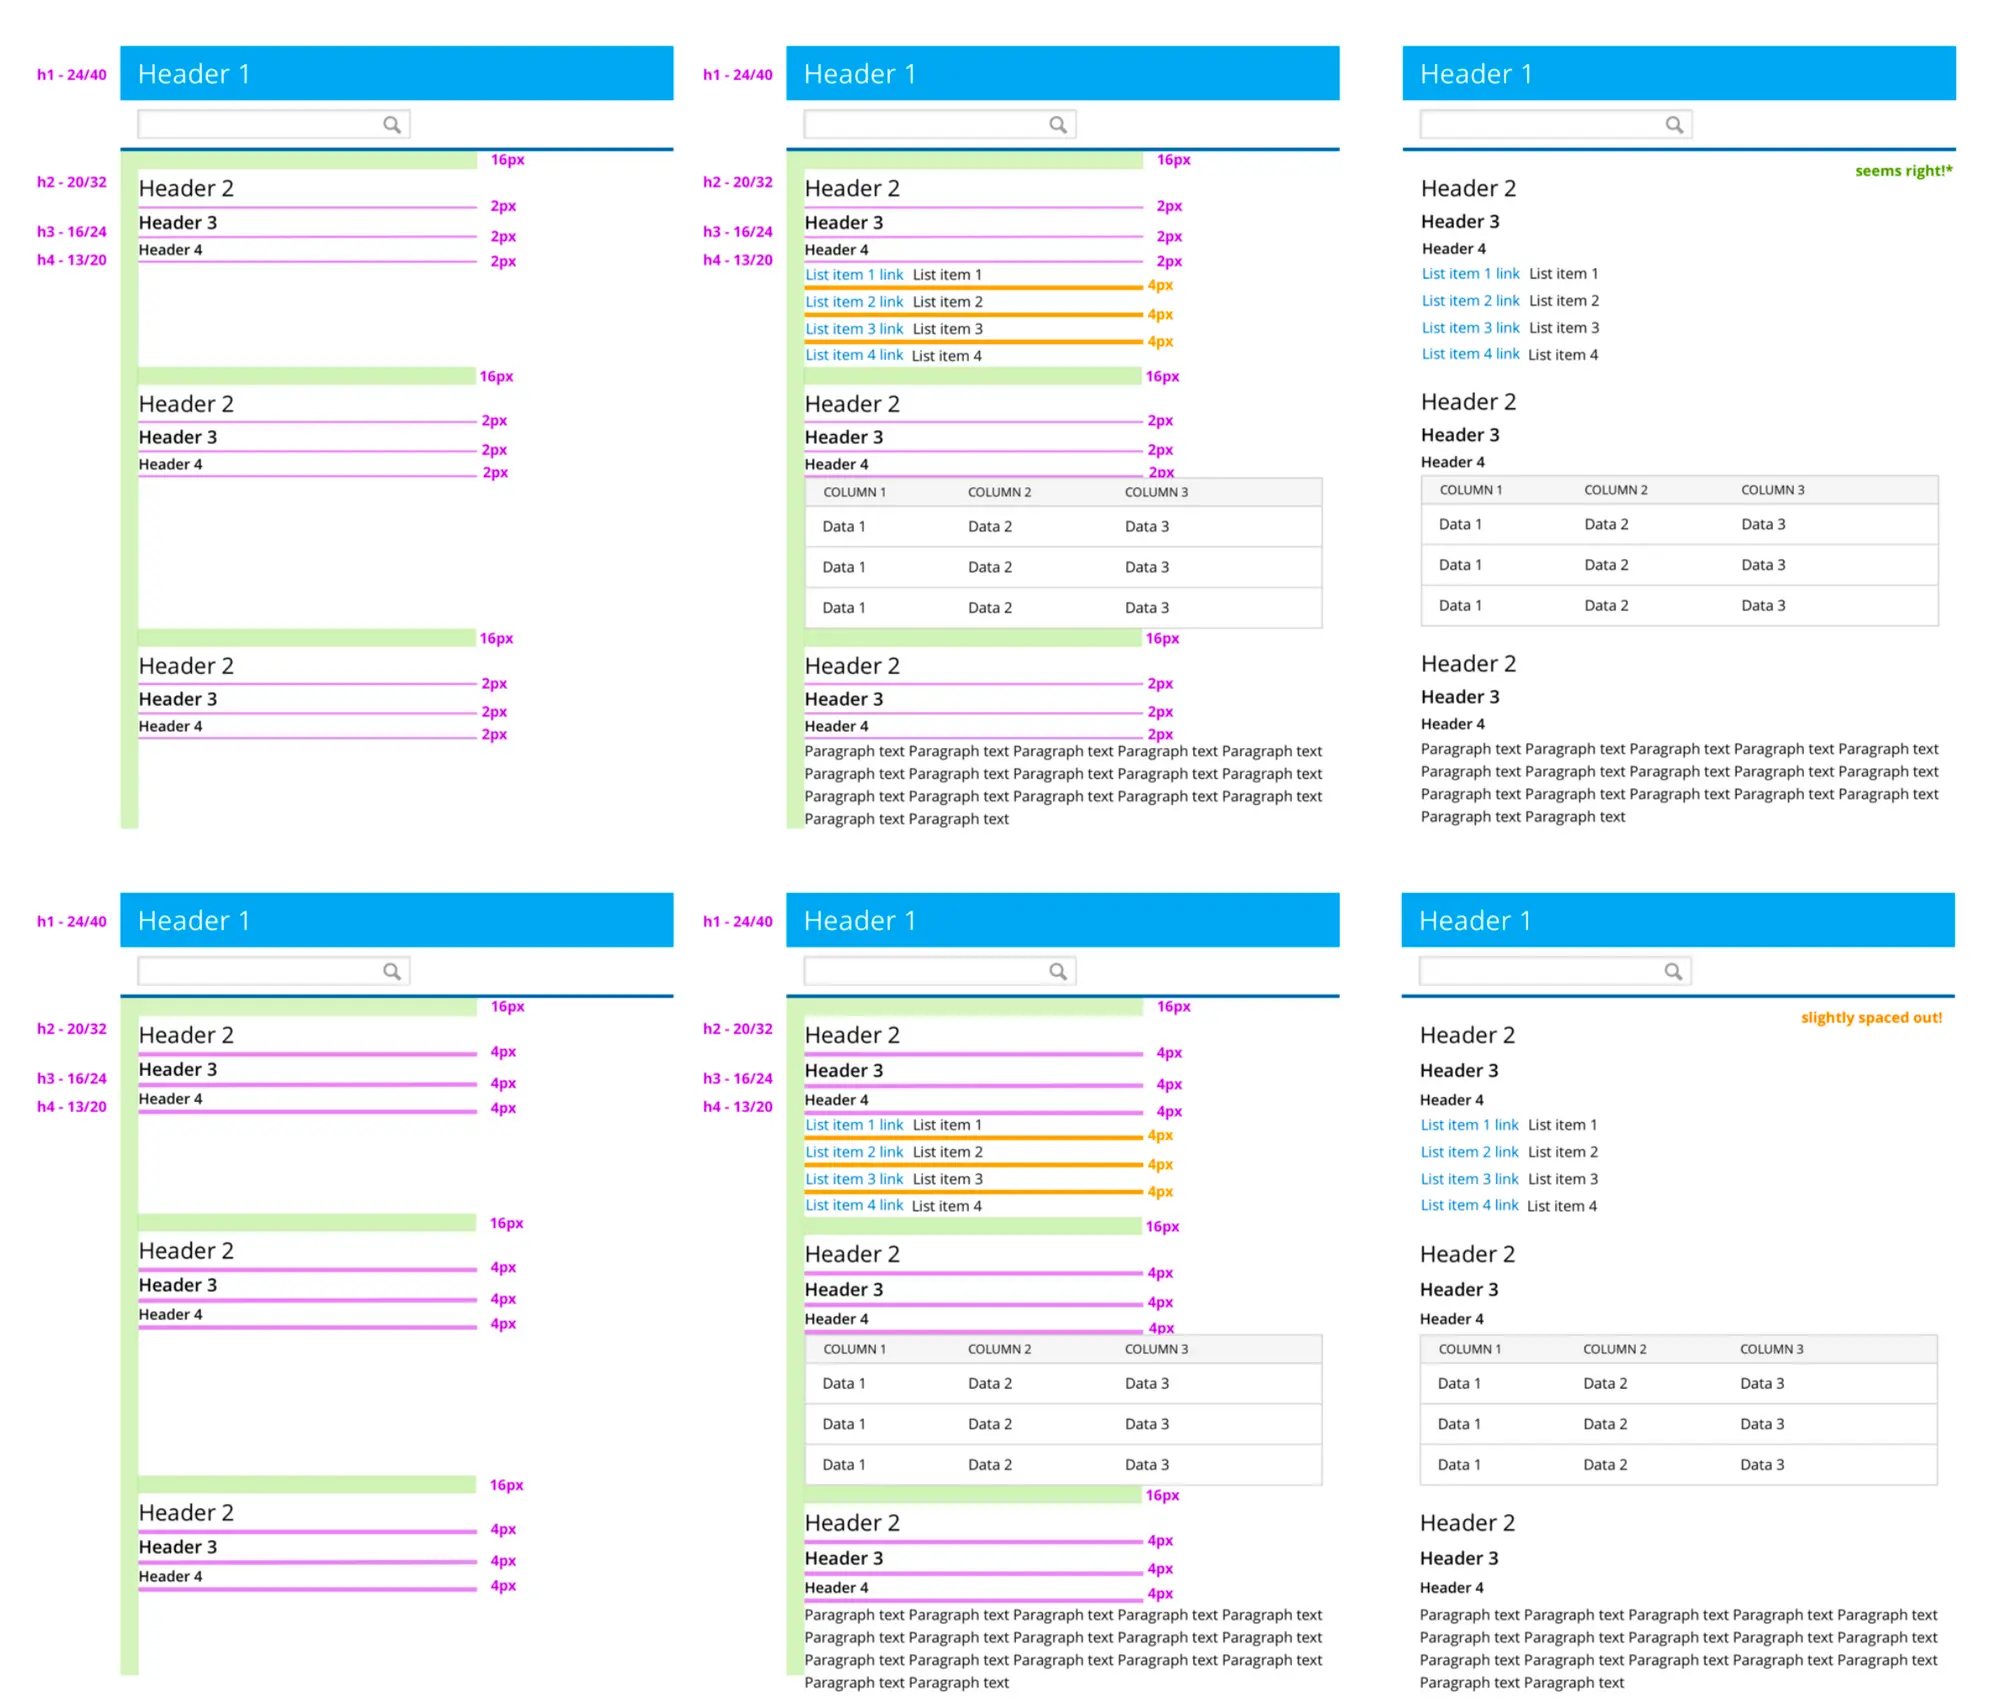Click search magnifier in bottom-middle annotated mockup
2000x1706 pixels.
click(x=1058, y=972)
